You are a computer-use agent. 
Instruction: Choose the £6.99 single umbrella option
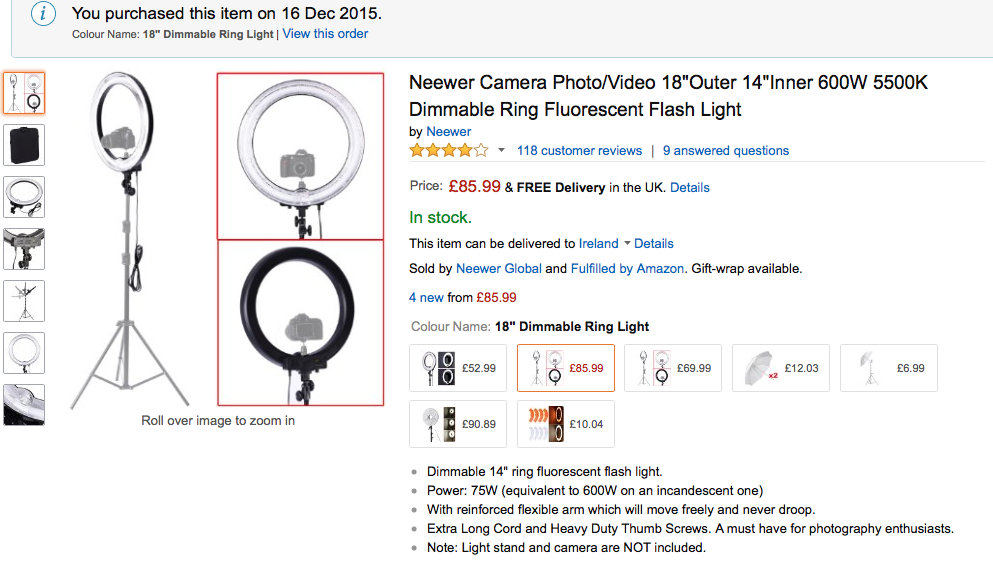pos(889,368)
